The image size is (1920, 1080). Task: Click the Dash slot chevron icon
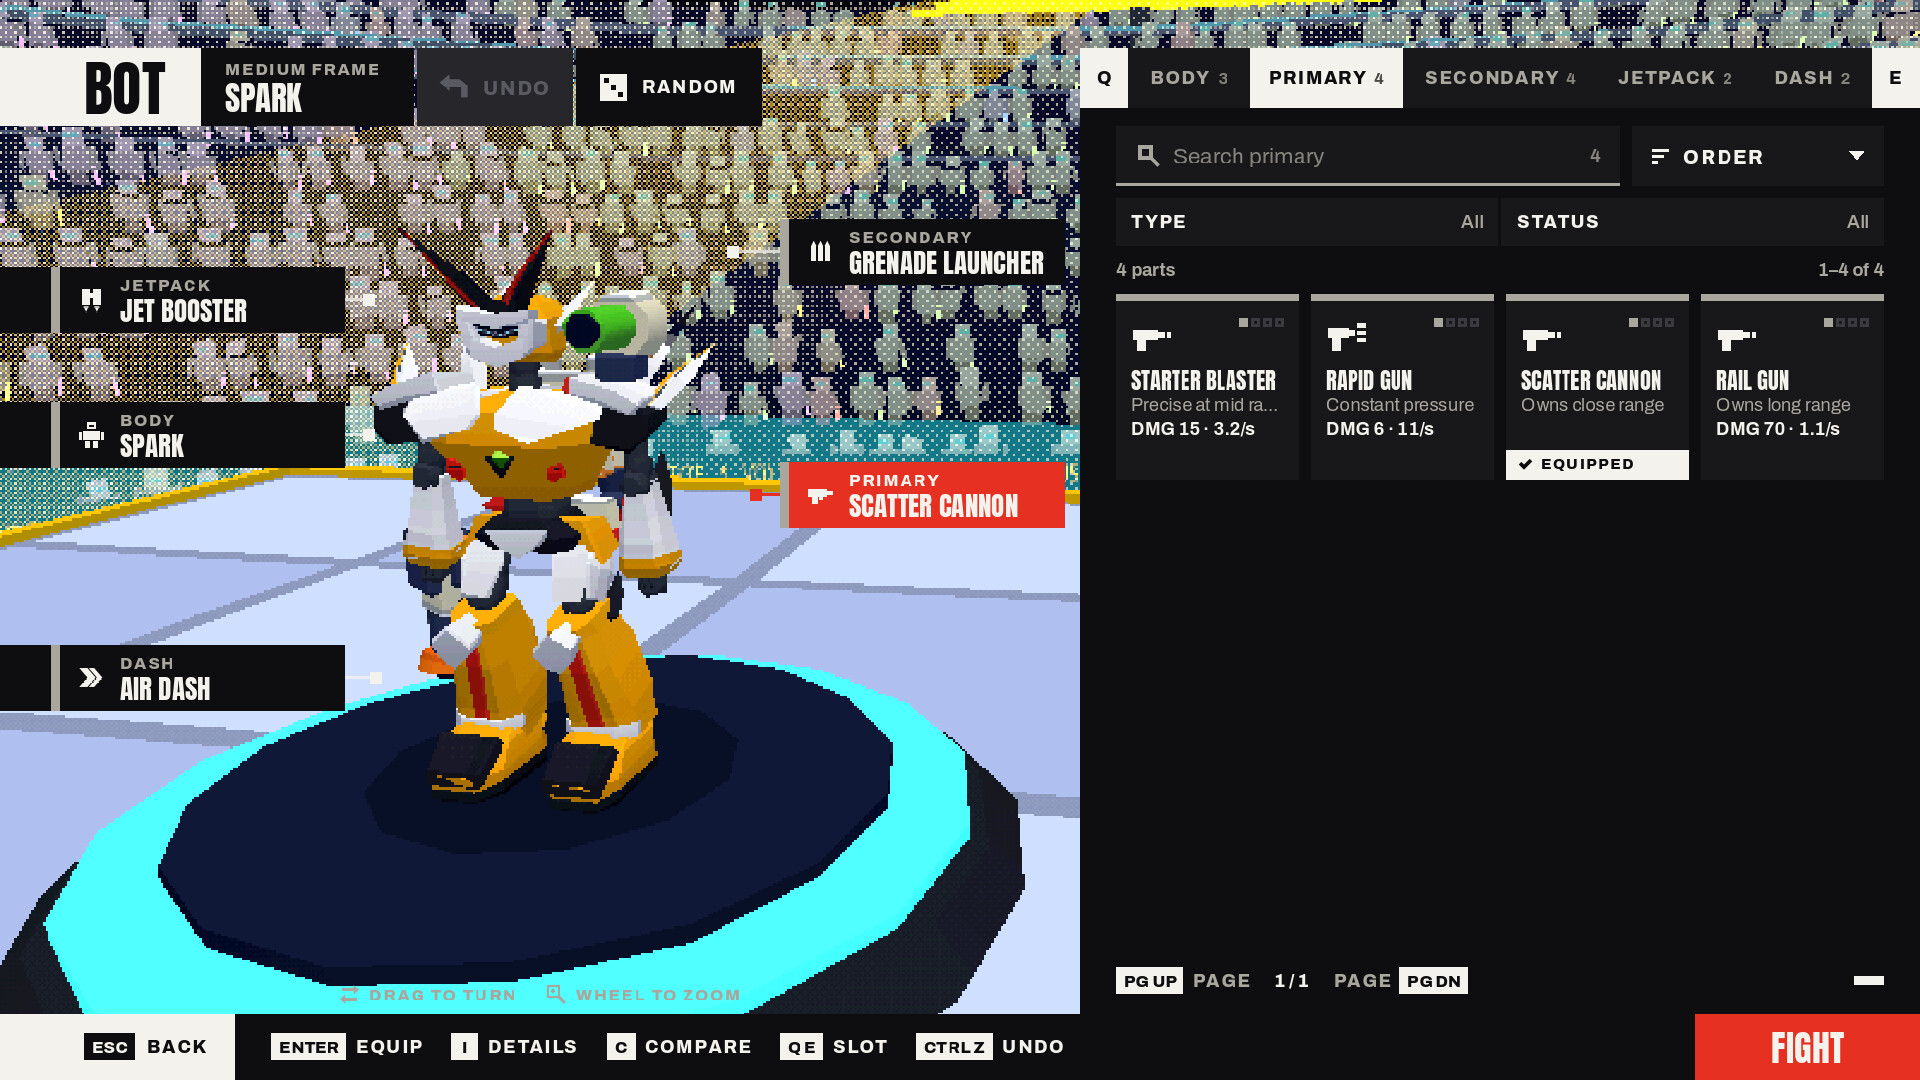91,678
